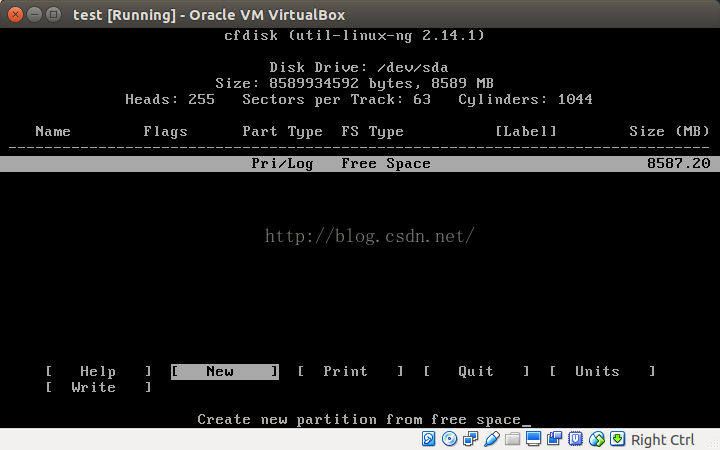Viewport: 720px width, 450px height.
Task: Click the Create new partition hint text
Action: click(x=359, y=420)
